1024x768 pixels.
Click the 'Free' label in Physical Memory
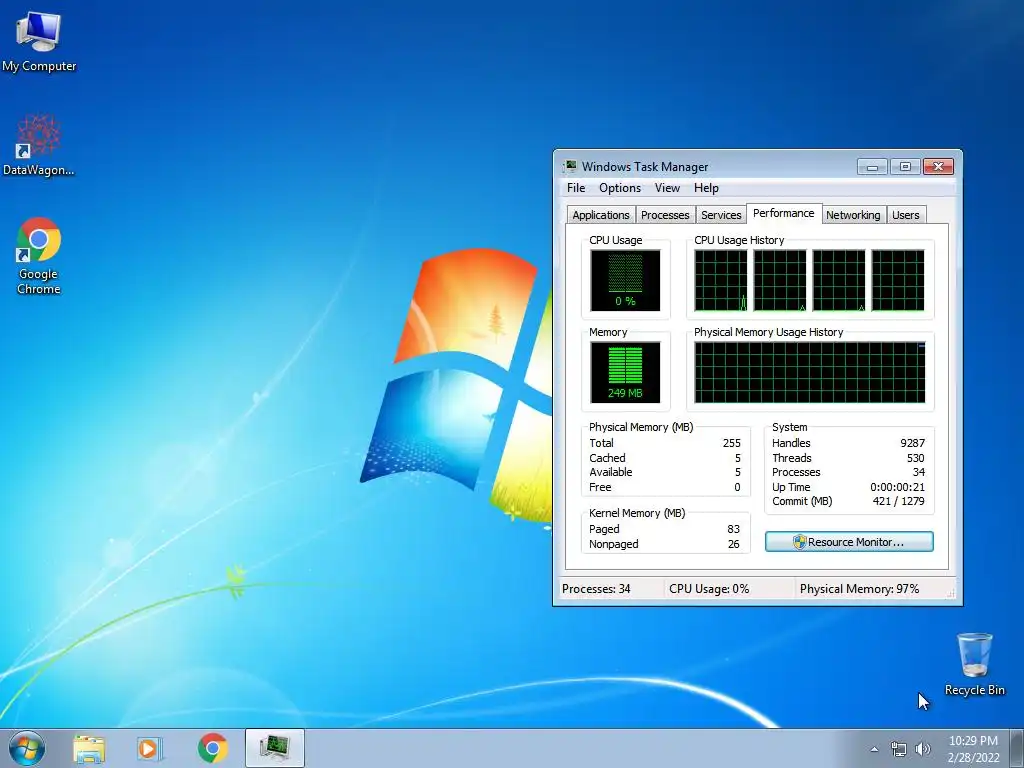[x=600, y=487]
